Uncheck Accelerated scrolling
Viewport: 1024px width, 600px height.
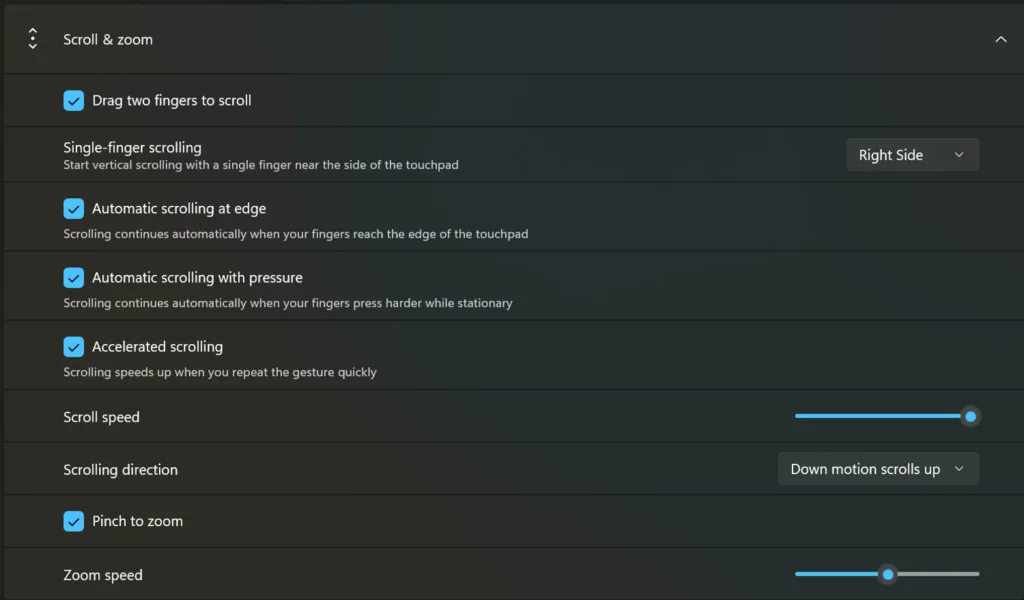(x=74, y=347)
